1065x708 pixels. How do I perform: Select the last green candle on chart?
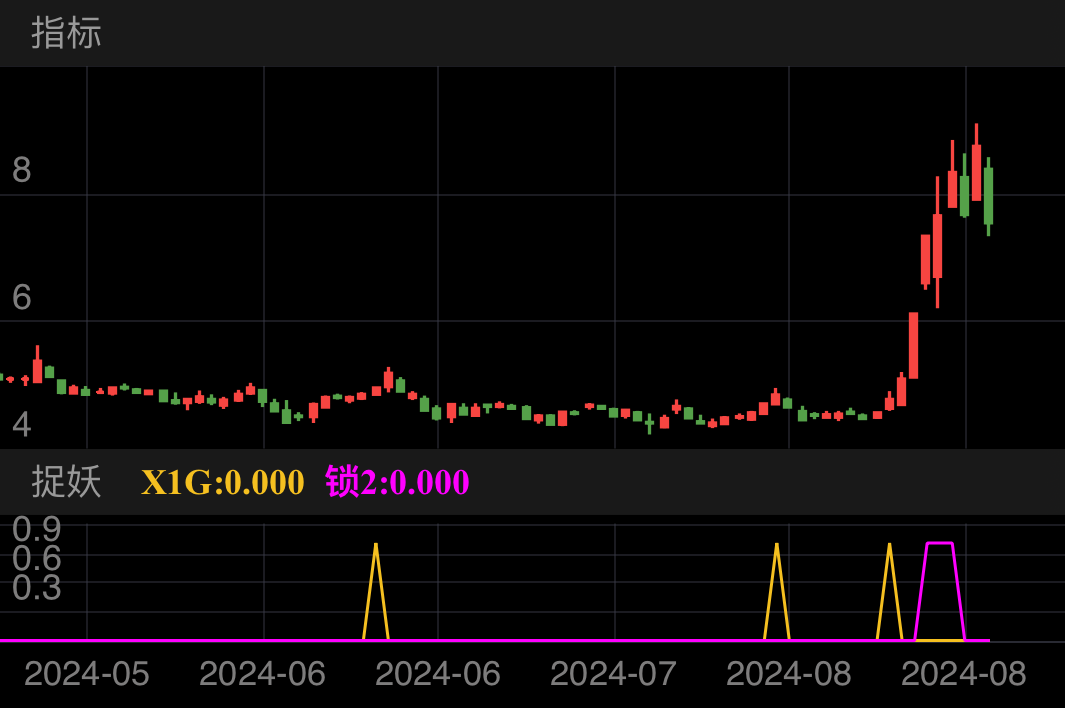click(x=988, y=195)
